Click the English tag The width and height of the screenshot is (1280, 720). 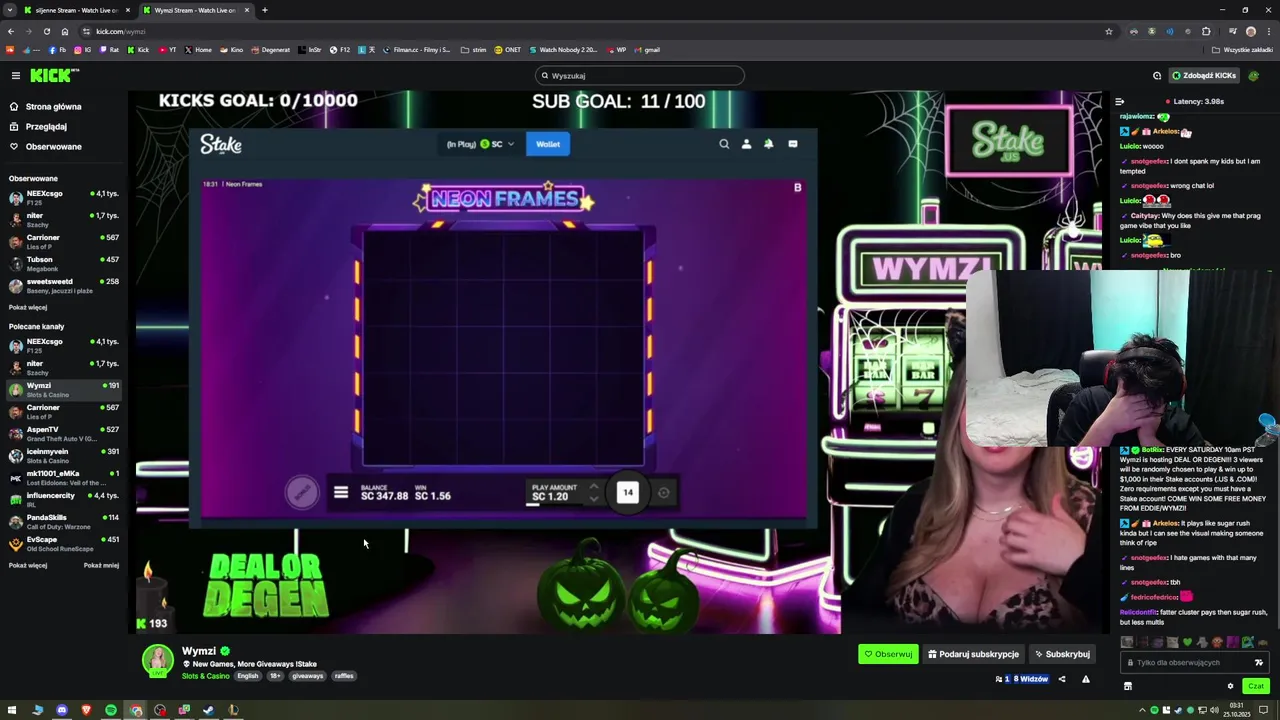[248, 677]
